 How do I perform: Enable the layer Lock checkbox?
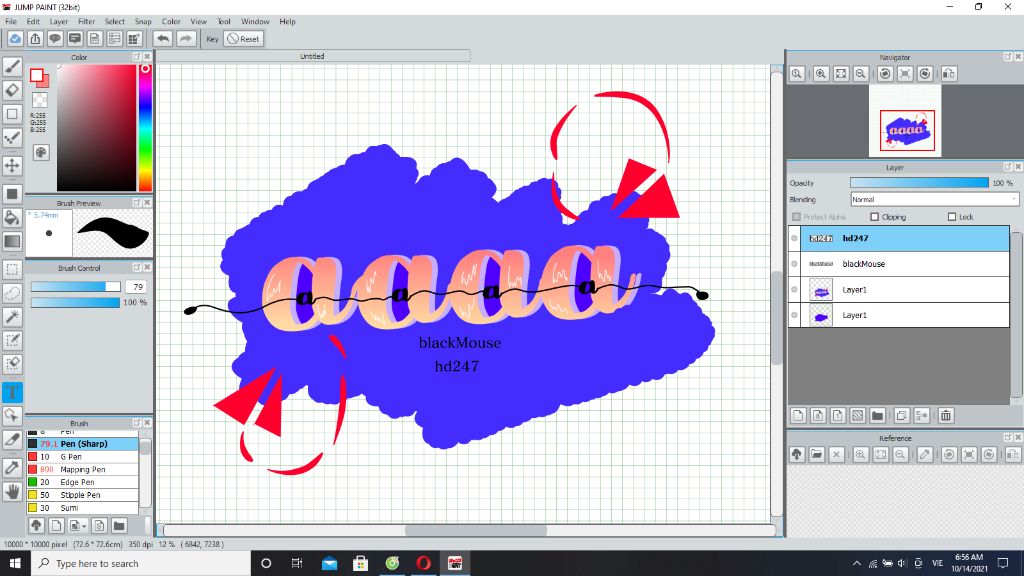(952, 217)
